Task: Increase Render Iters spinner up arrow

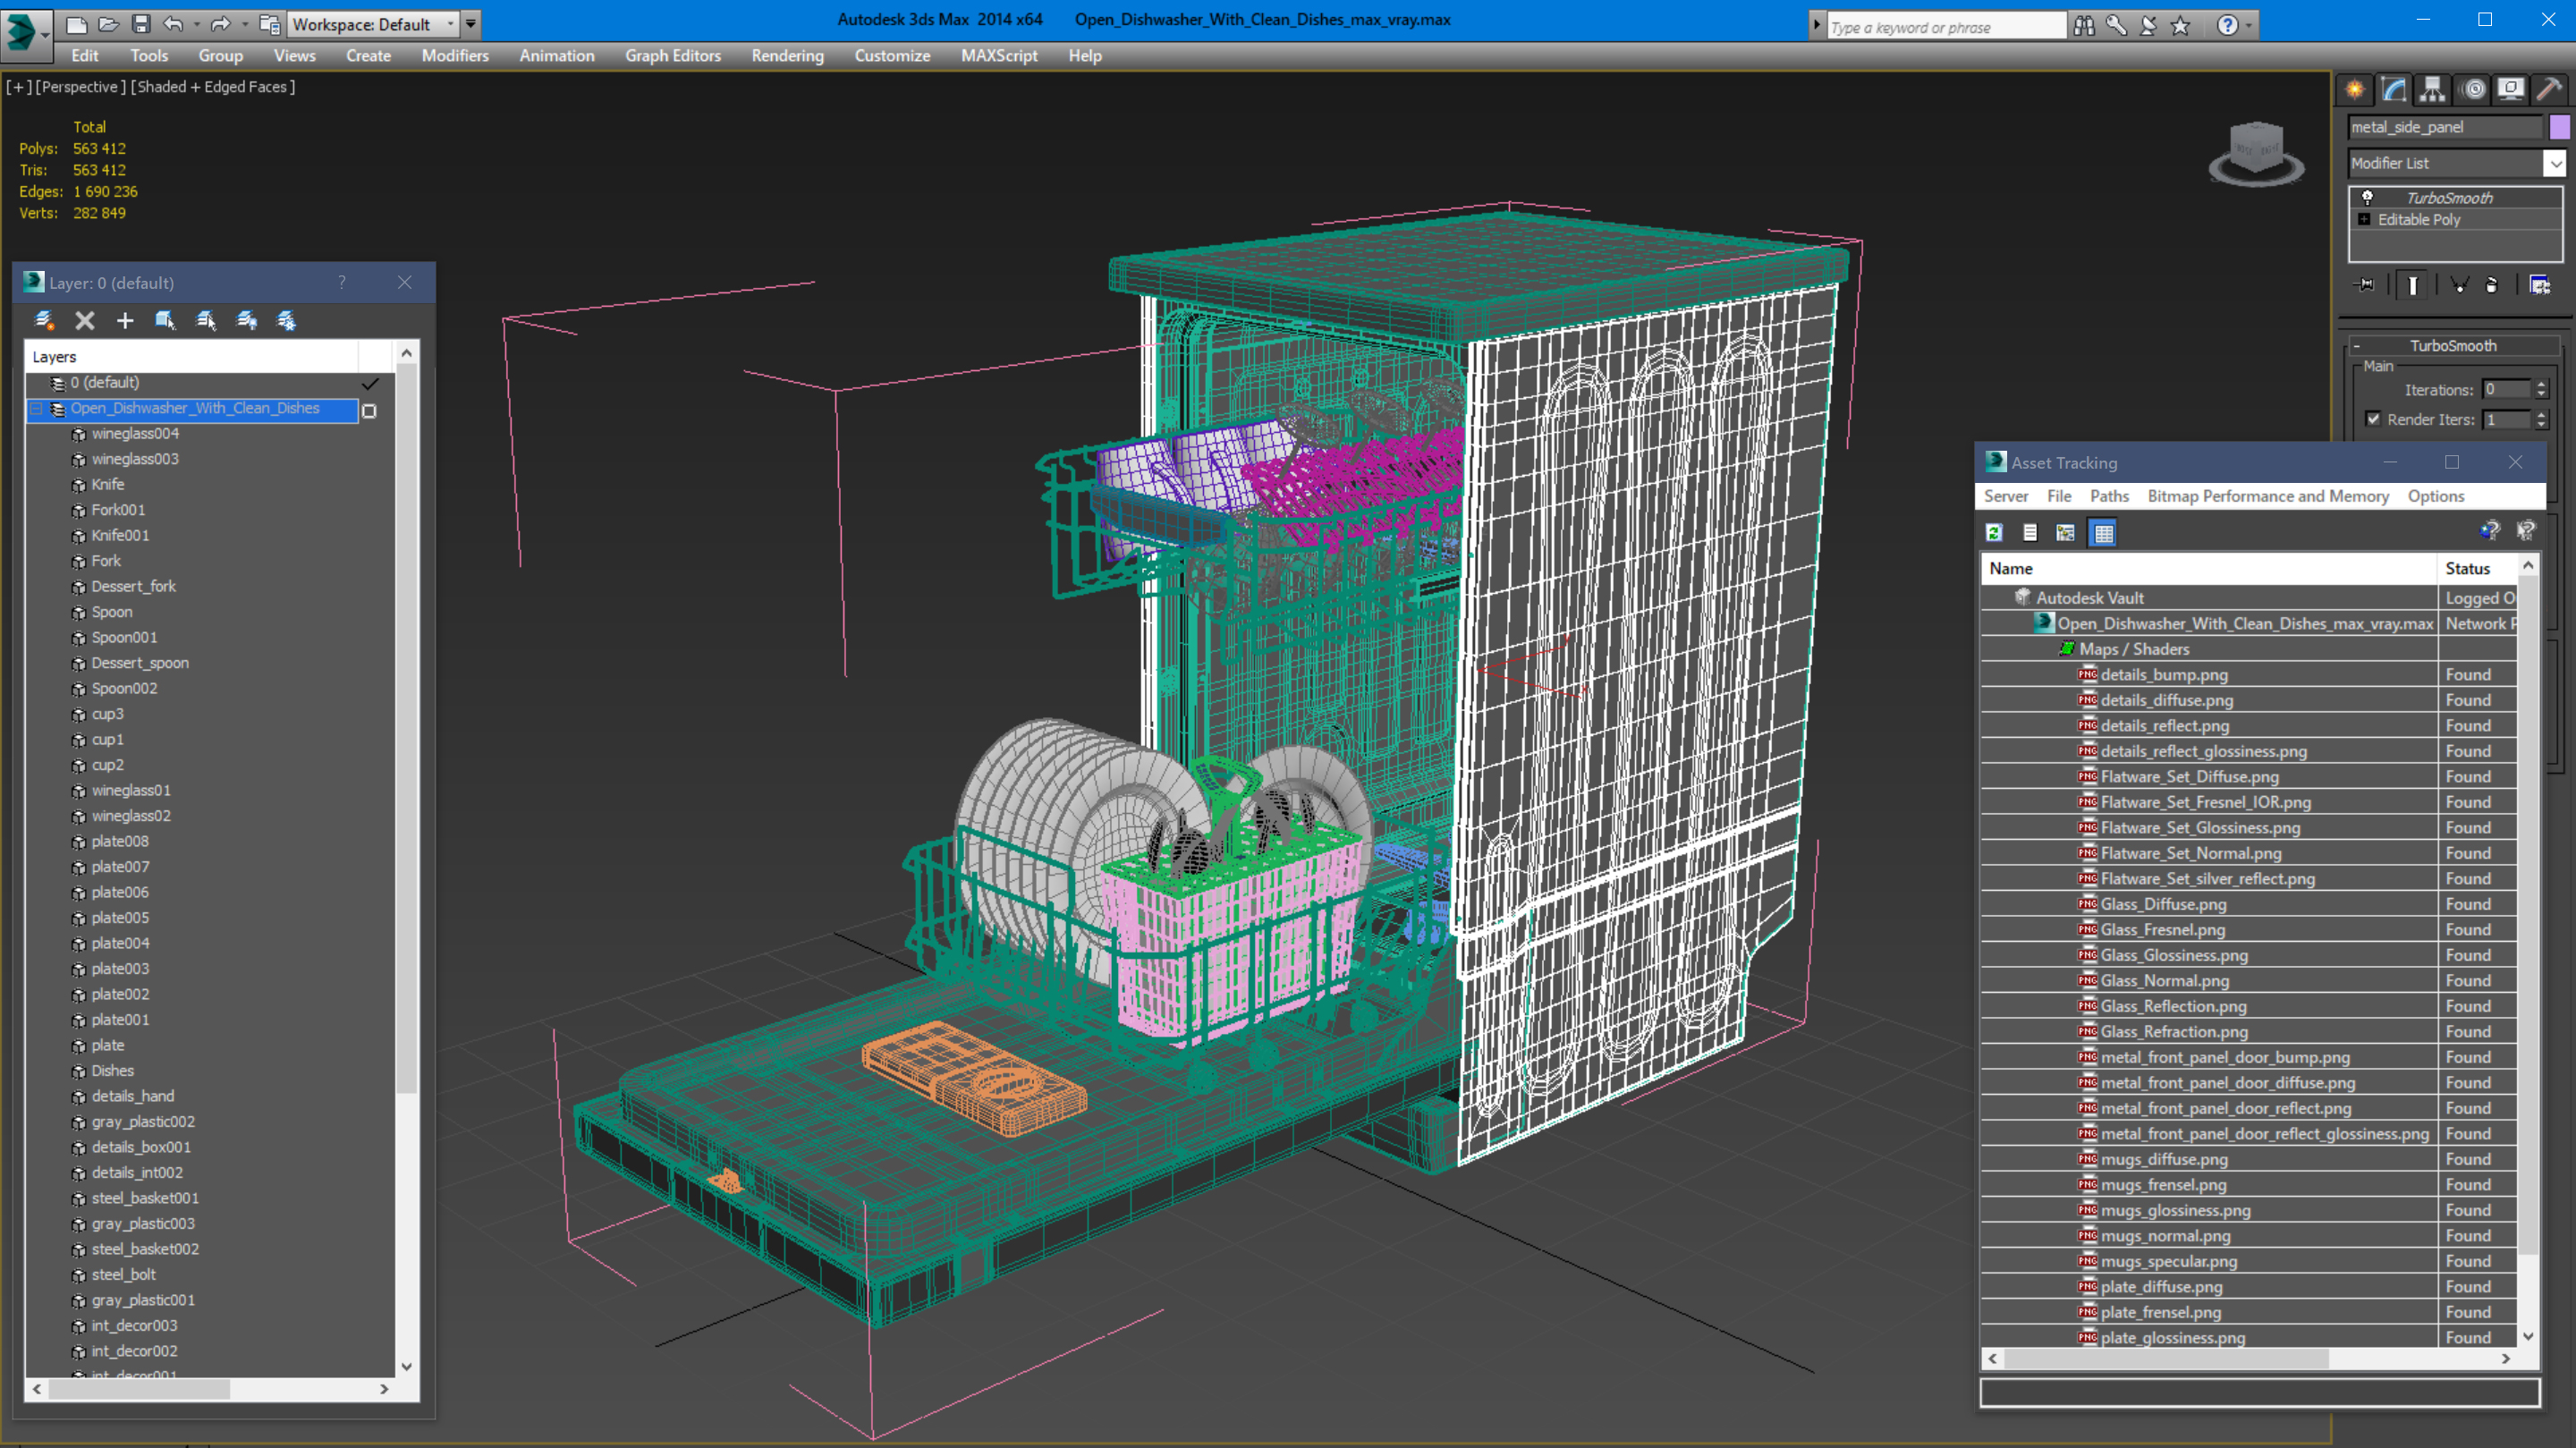Action: [x=2542, y=415]
